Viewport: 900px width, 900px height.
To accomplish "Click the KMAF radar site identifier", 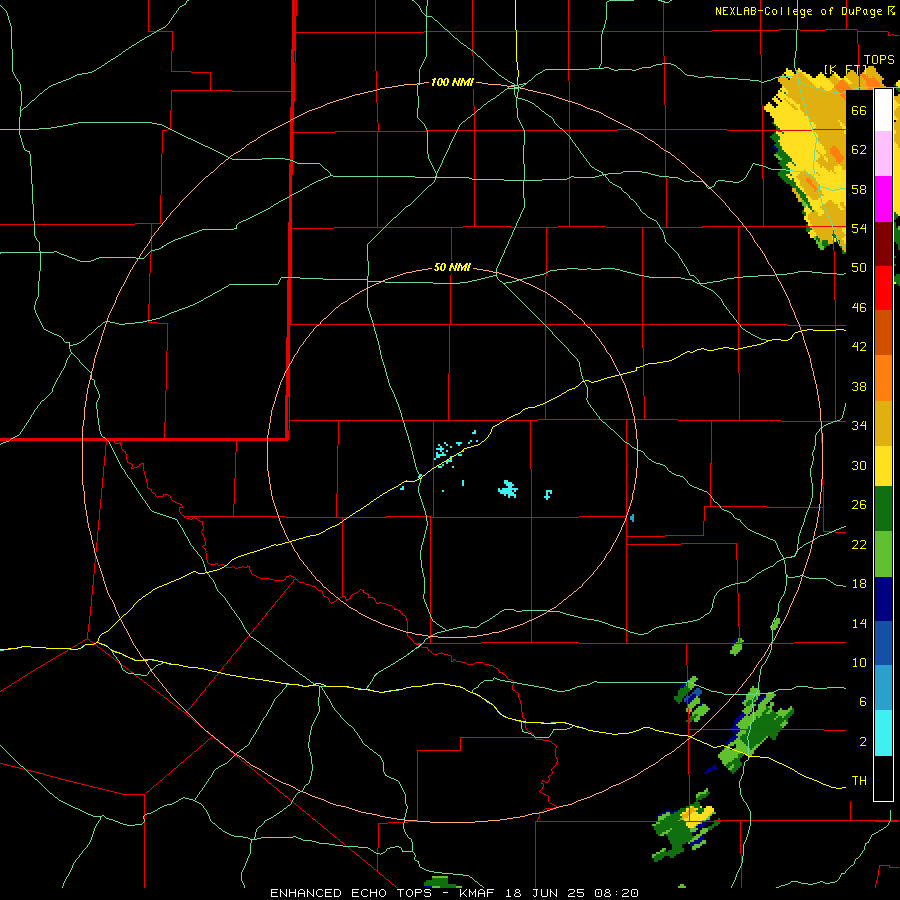I will [x=479, y=893].
